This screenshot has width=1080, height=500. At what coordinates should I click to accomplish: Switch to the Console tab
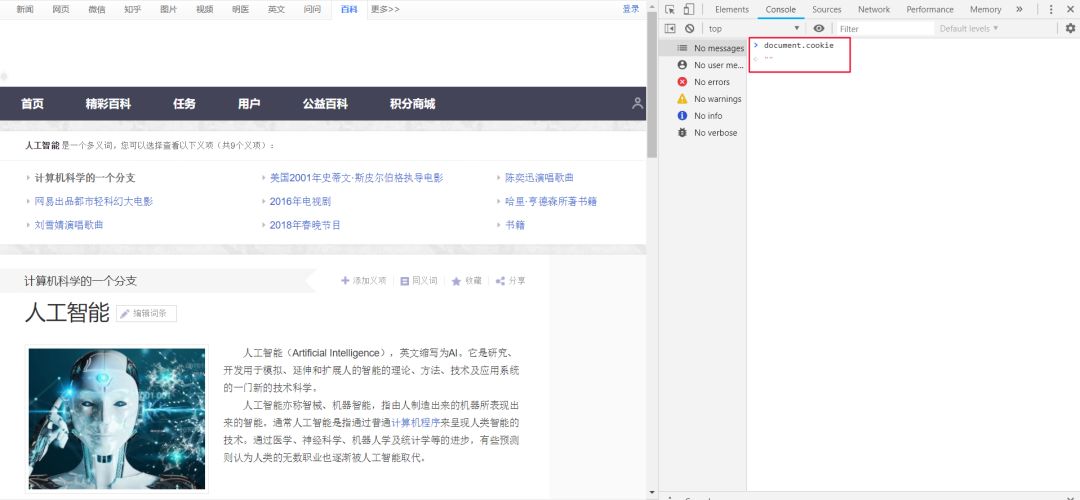780,10
